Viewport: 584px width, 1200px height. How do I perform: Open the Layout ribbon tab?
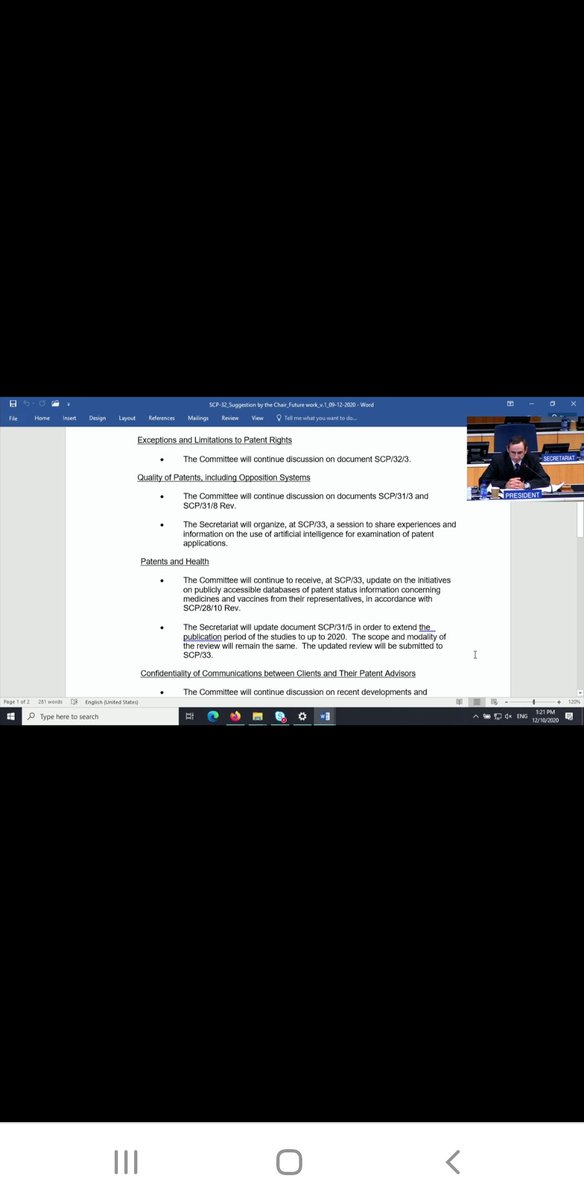(127, 418)
